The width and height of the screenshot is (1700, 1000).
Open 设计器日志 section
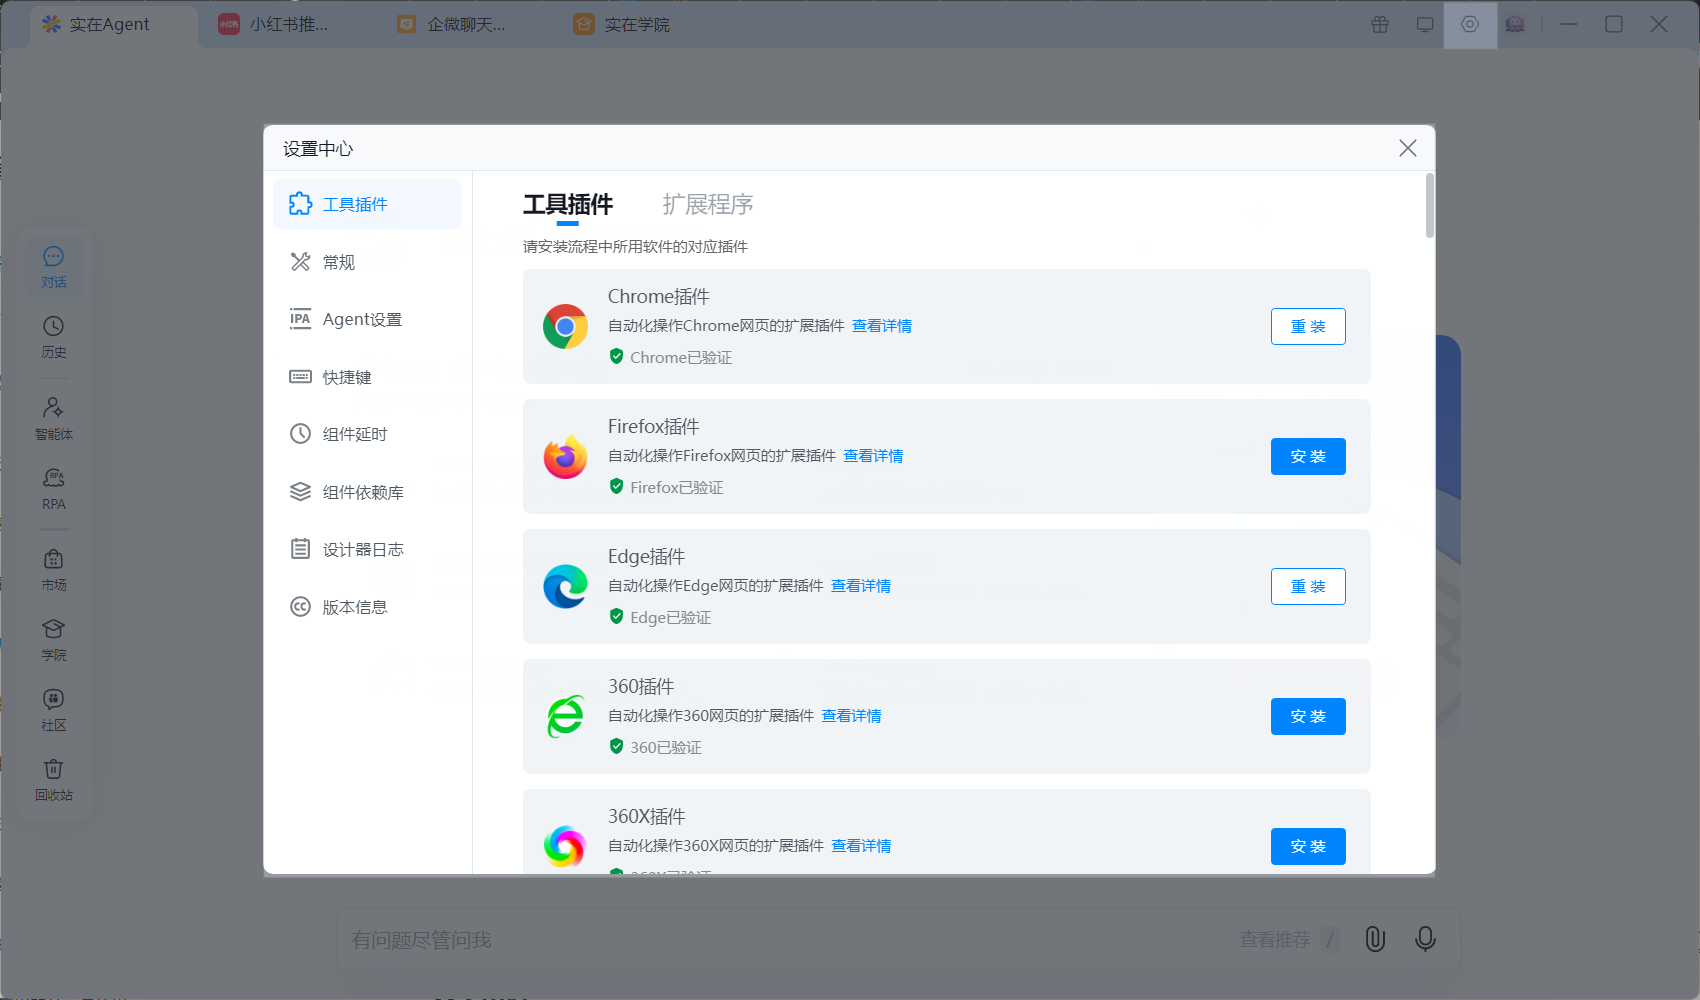click(367, 549)
